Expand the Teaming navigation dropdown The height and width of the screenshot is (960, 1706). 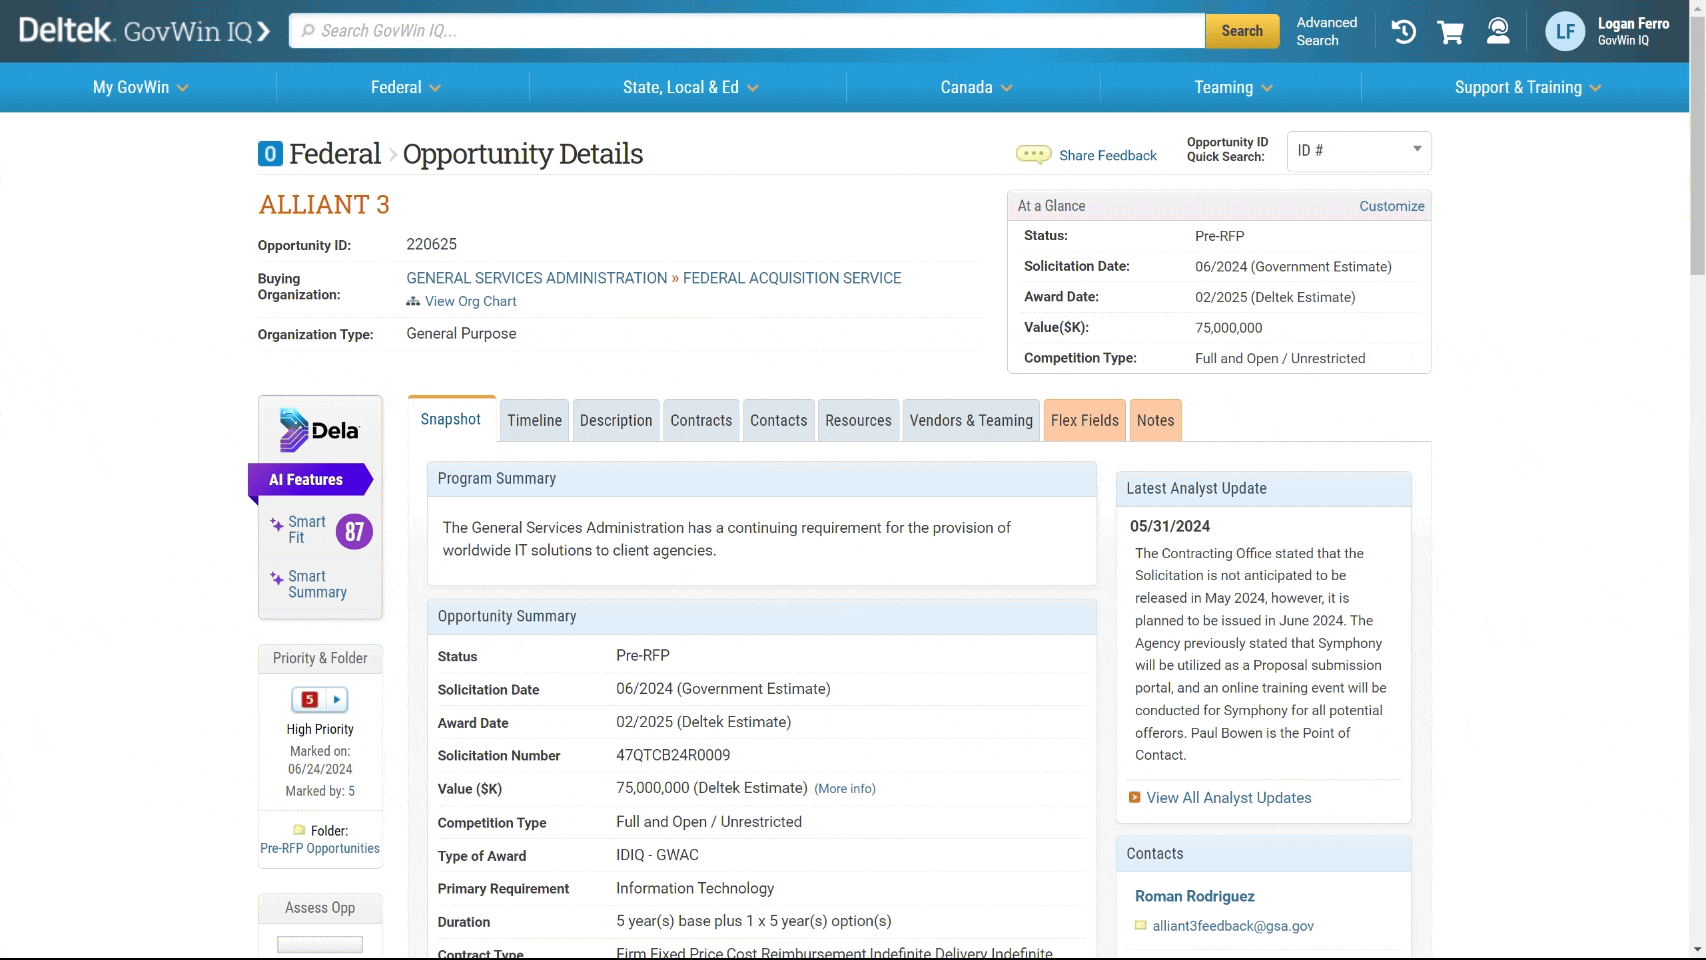1232,88
